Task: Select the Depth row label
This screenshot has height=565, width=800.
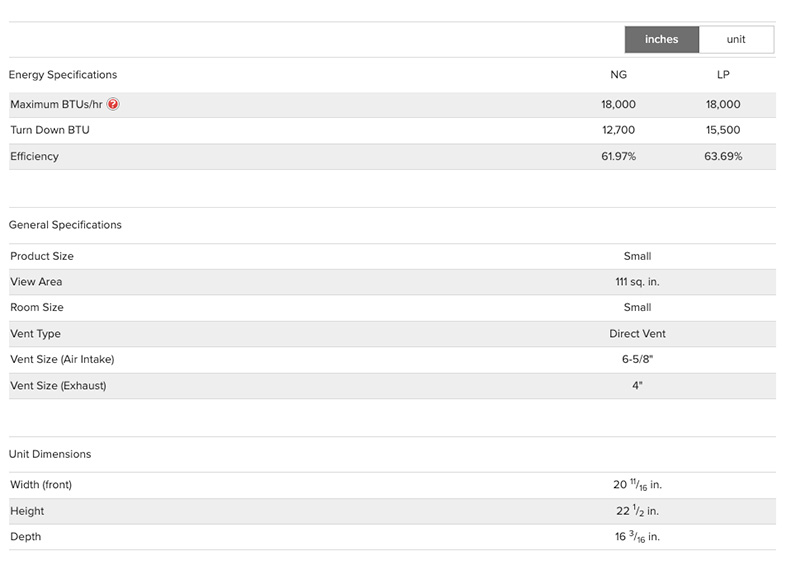Action: (26, 537)
